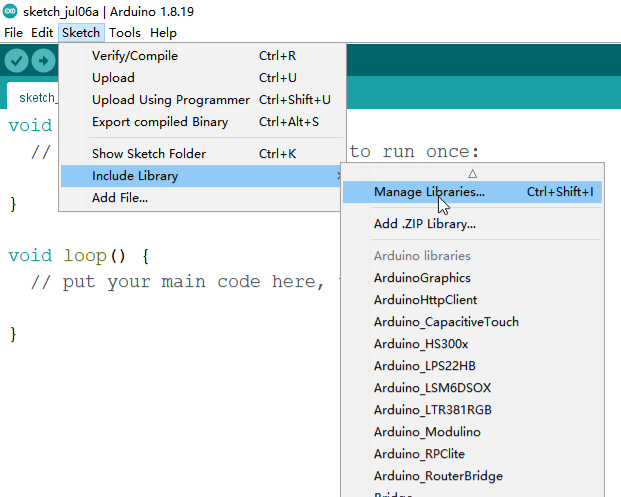Click the submenu scroll-up triangle arrow

(x=472, y=173)
